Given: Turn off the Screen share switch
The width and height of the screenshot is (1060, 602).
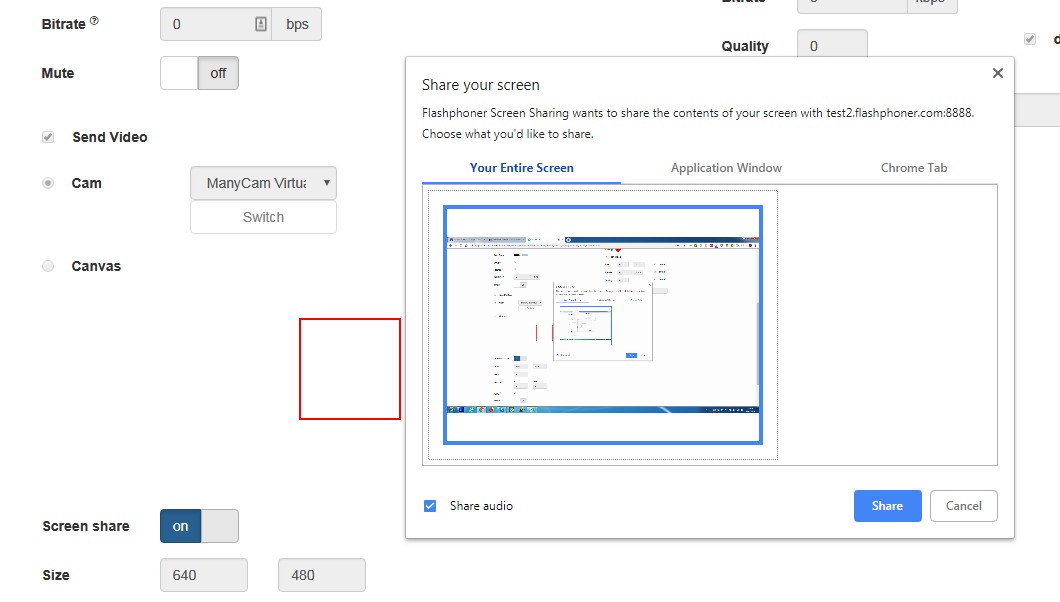Looking at the screenshot, I should point(199,526).
